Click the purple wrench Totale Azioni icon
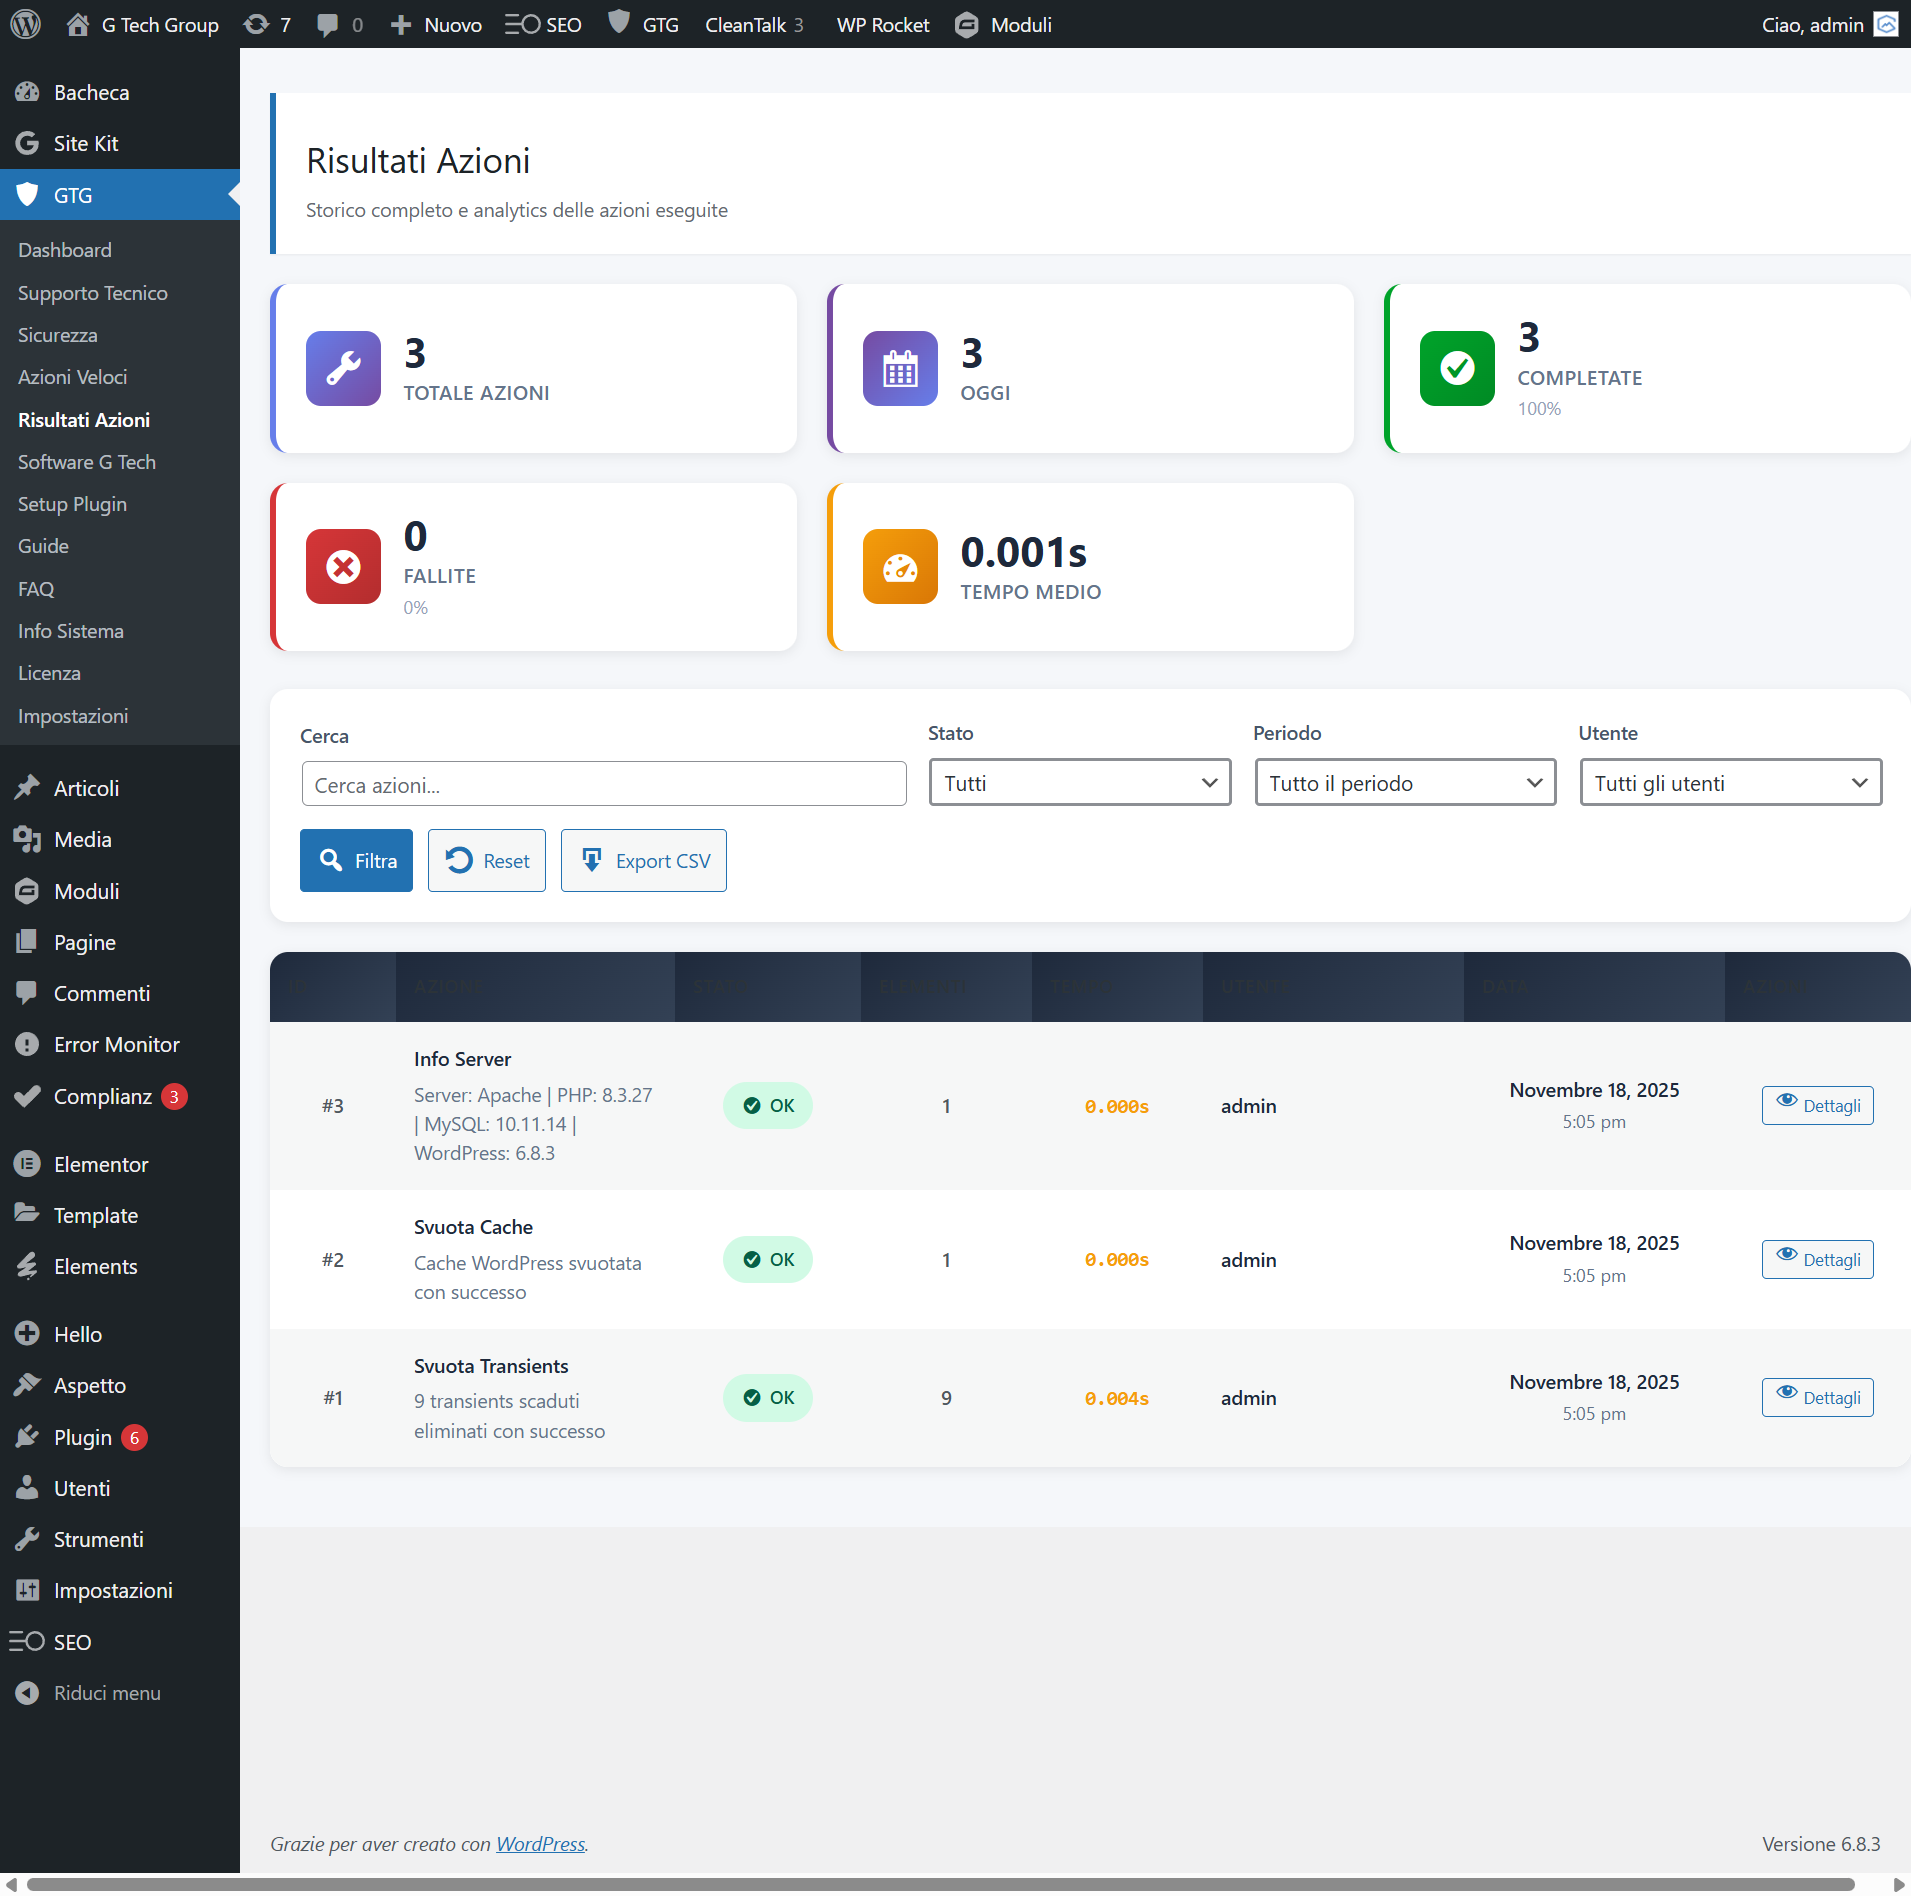1911x1896 pixels. pyautogui.click(x=343, y=368)
